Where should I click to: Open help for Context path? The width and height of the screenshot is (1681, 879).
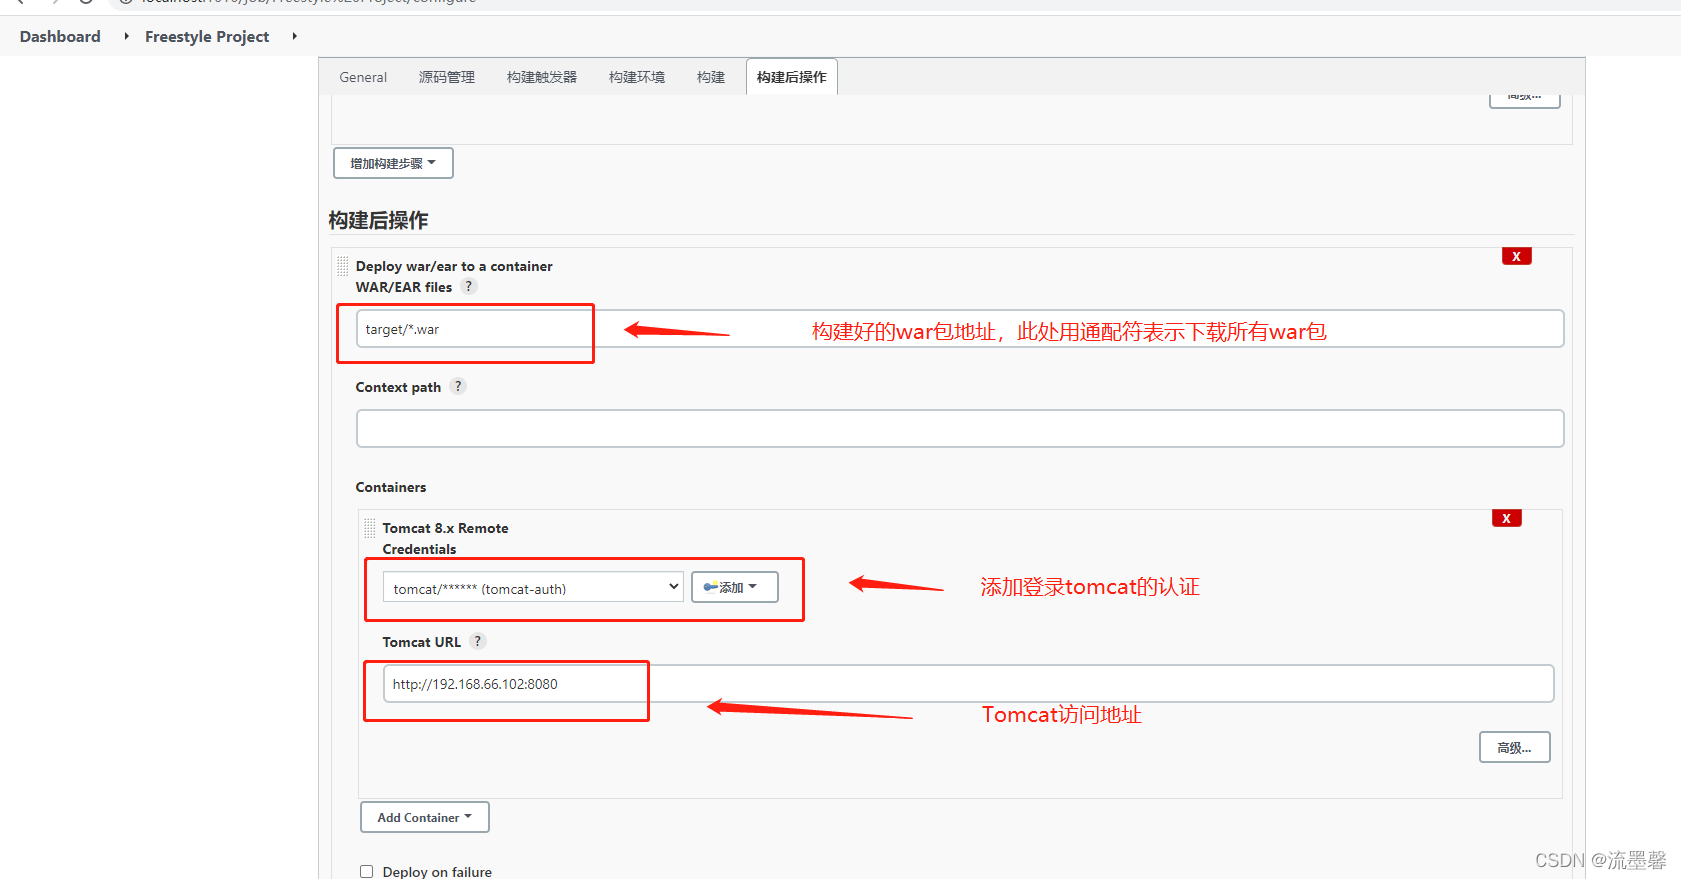[x=458, y=387]
